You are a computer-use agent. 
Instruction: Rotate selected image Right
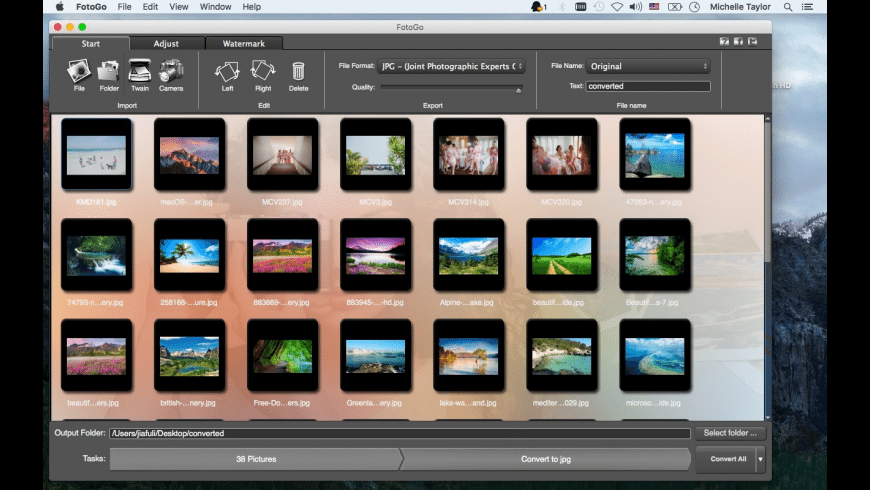click(x=263, y=75)
